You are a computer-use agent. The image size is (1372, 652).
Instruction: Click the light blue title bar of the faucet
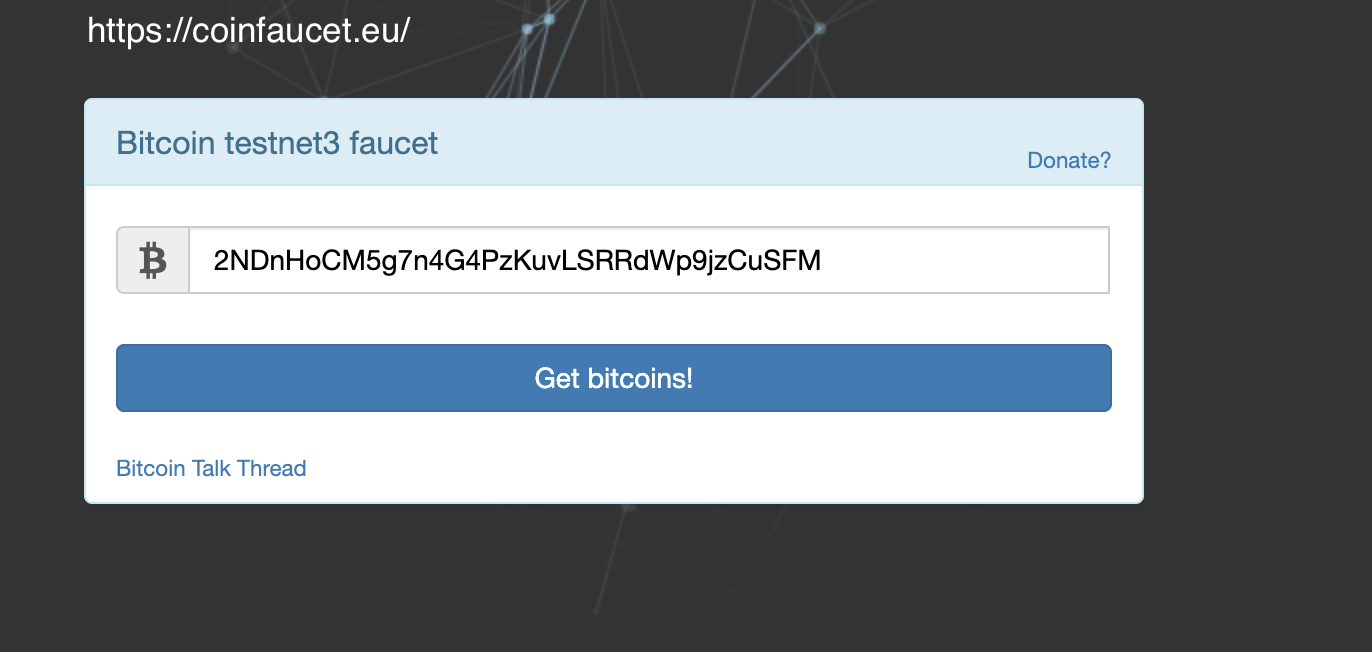click(x=700, y=142)
